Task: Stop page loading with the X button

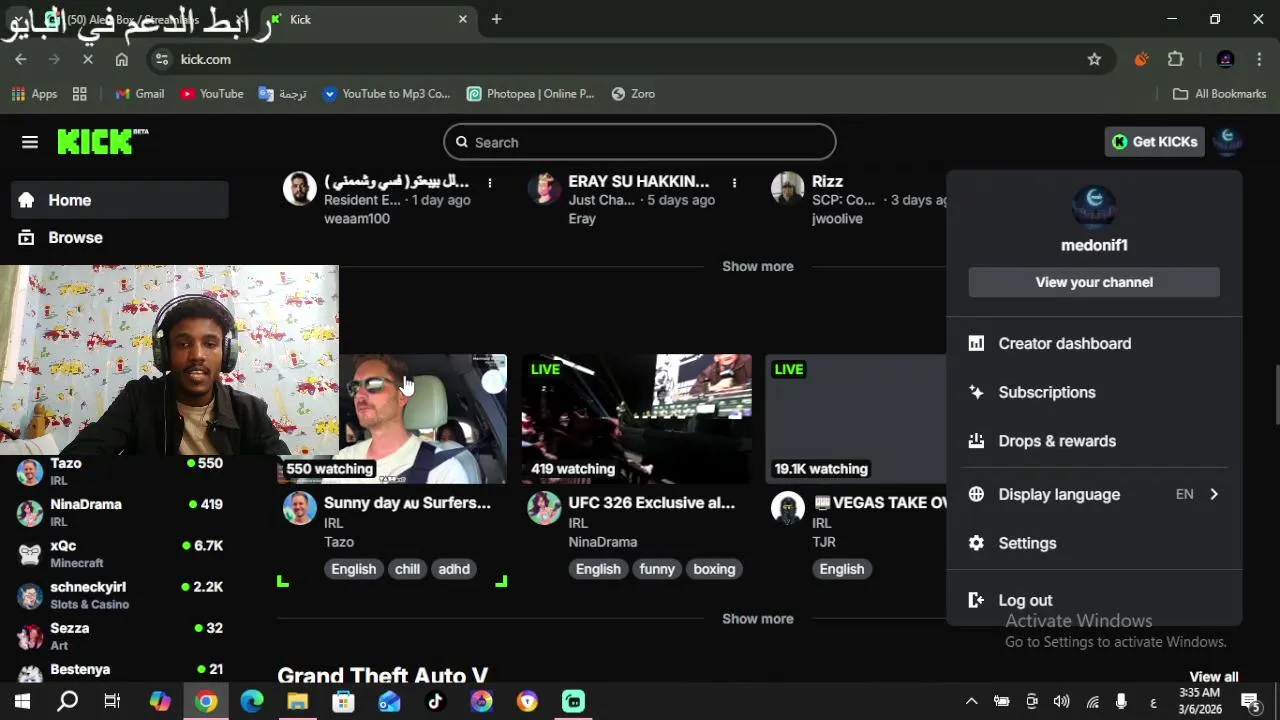Action: pos(88,59)
